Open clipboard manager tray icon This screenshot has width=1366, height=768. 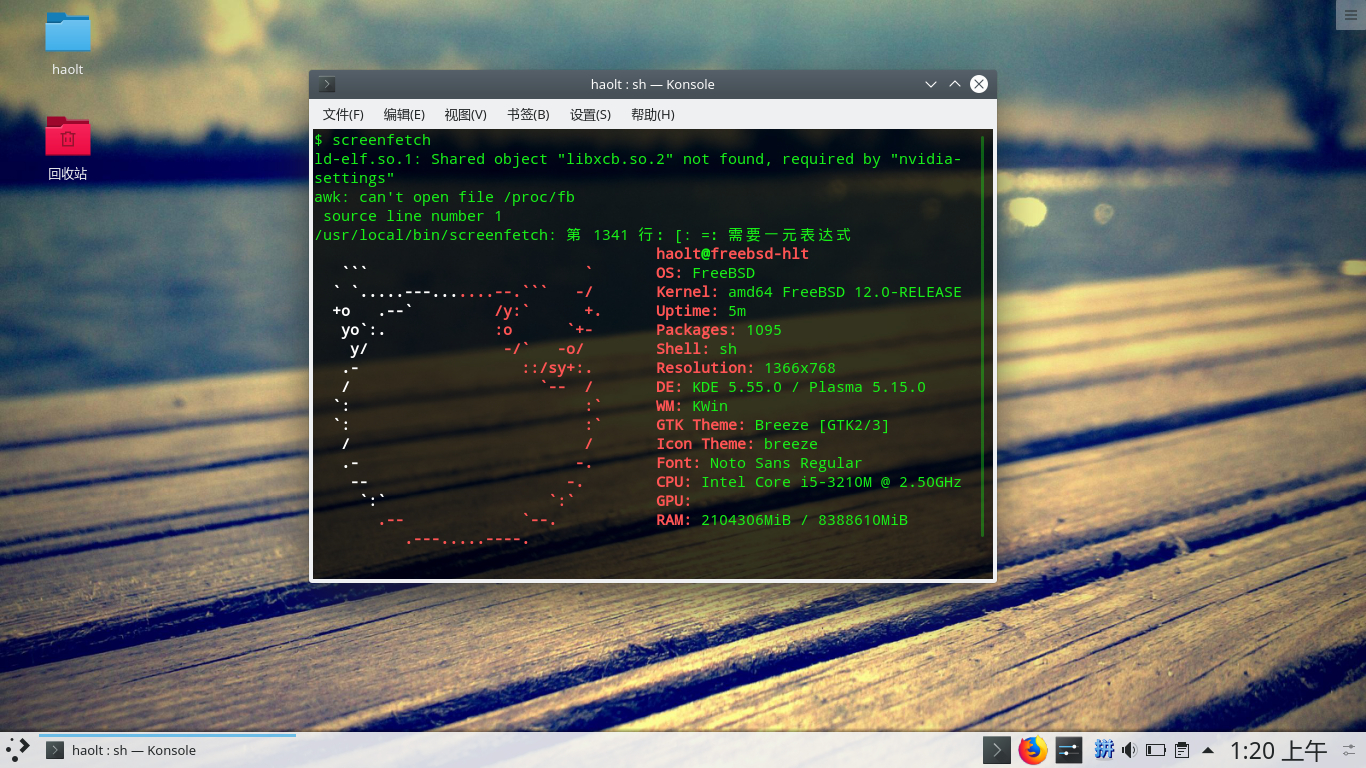(x=1181, y=750)
